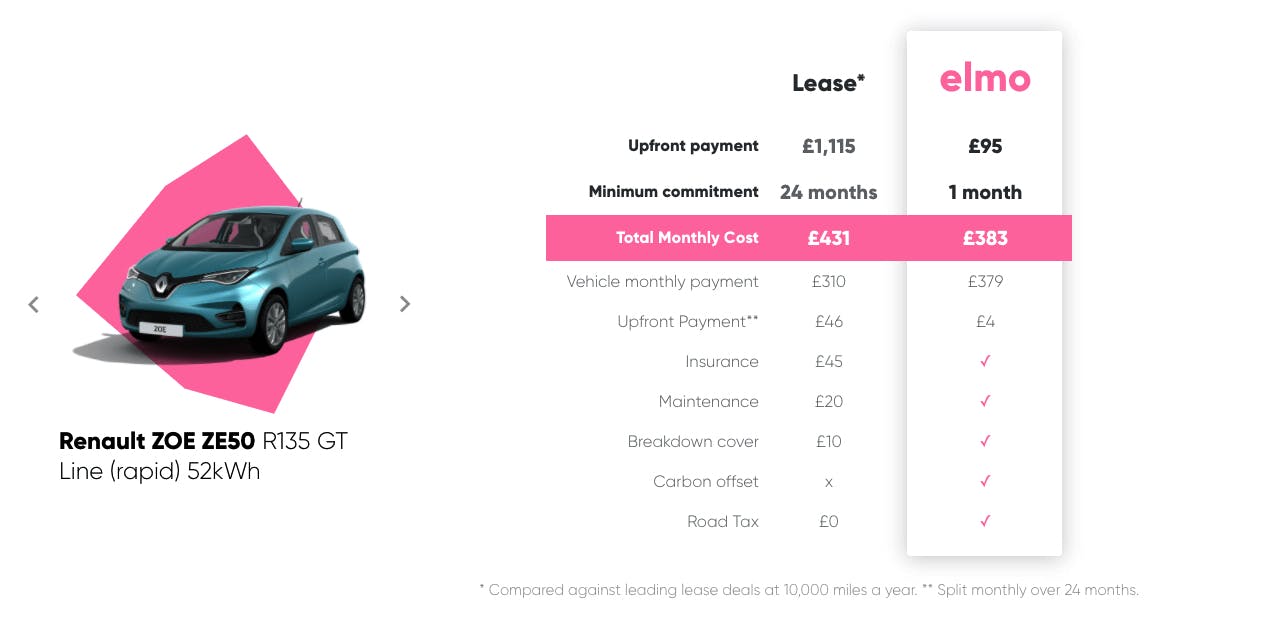Click the lease comparison footnote text

[809, 590]
